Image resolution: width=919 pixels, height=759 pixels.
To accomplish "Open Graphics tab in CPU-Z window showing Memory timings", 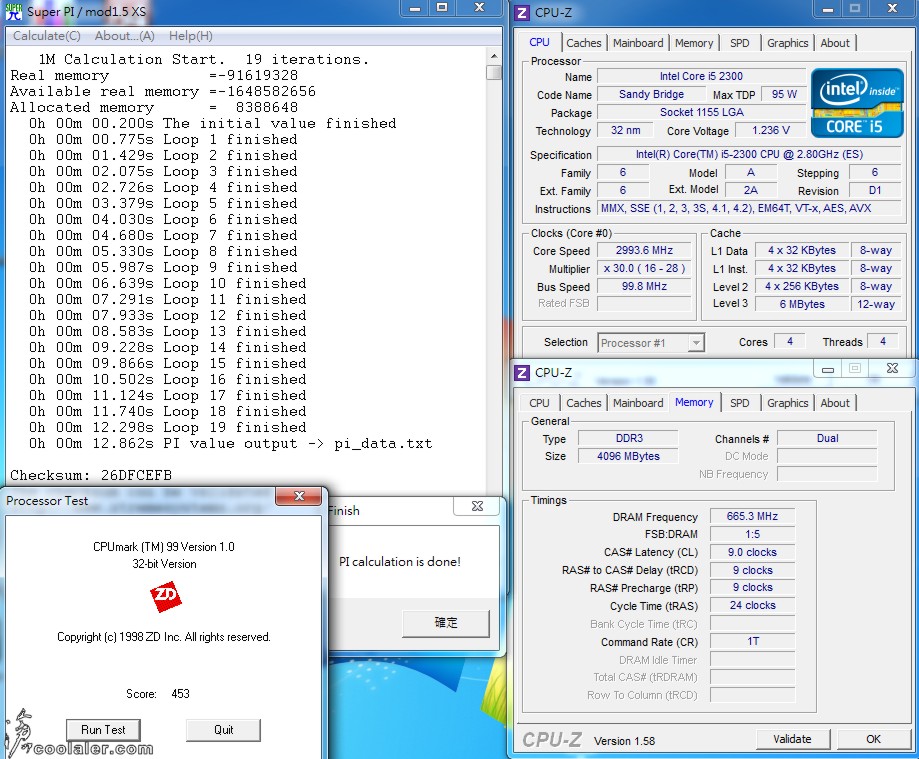I will click(x=788, y=403).
